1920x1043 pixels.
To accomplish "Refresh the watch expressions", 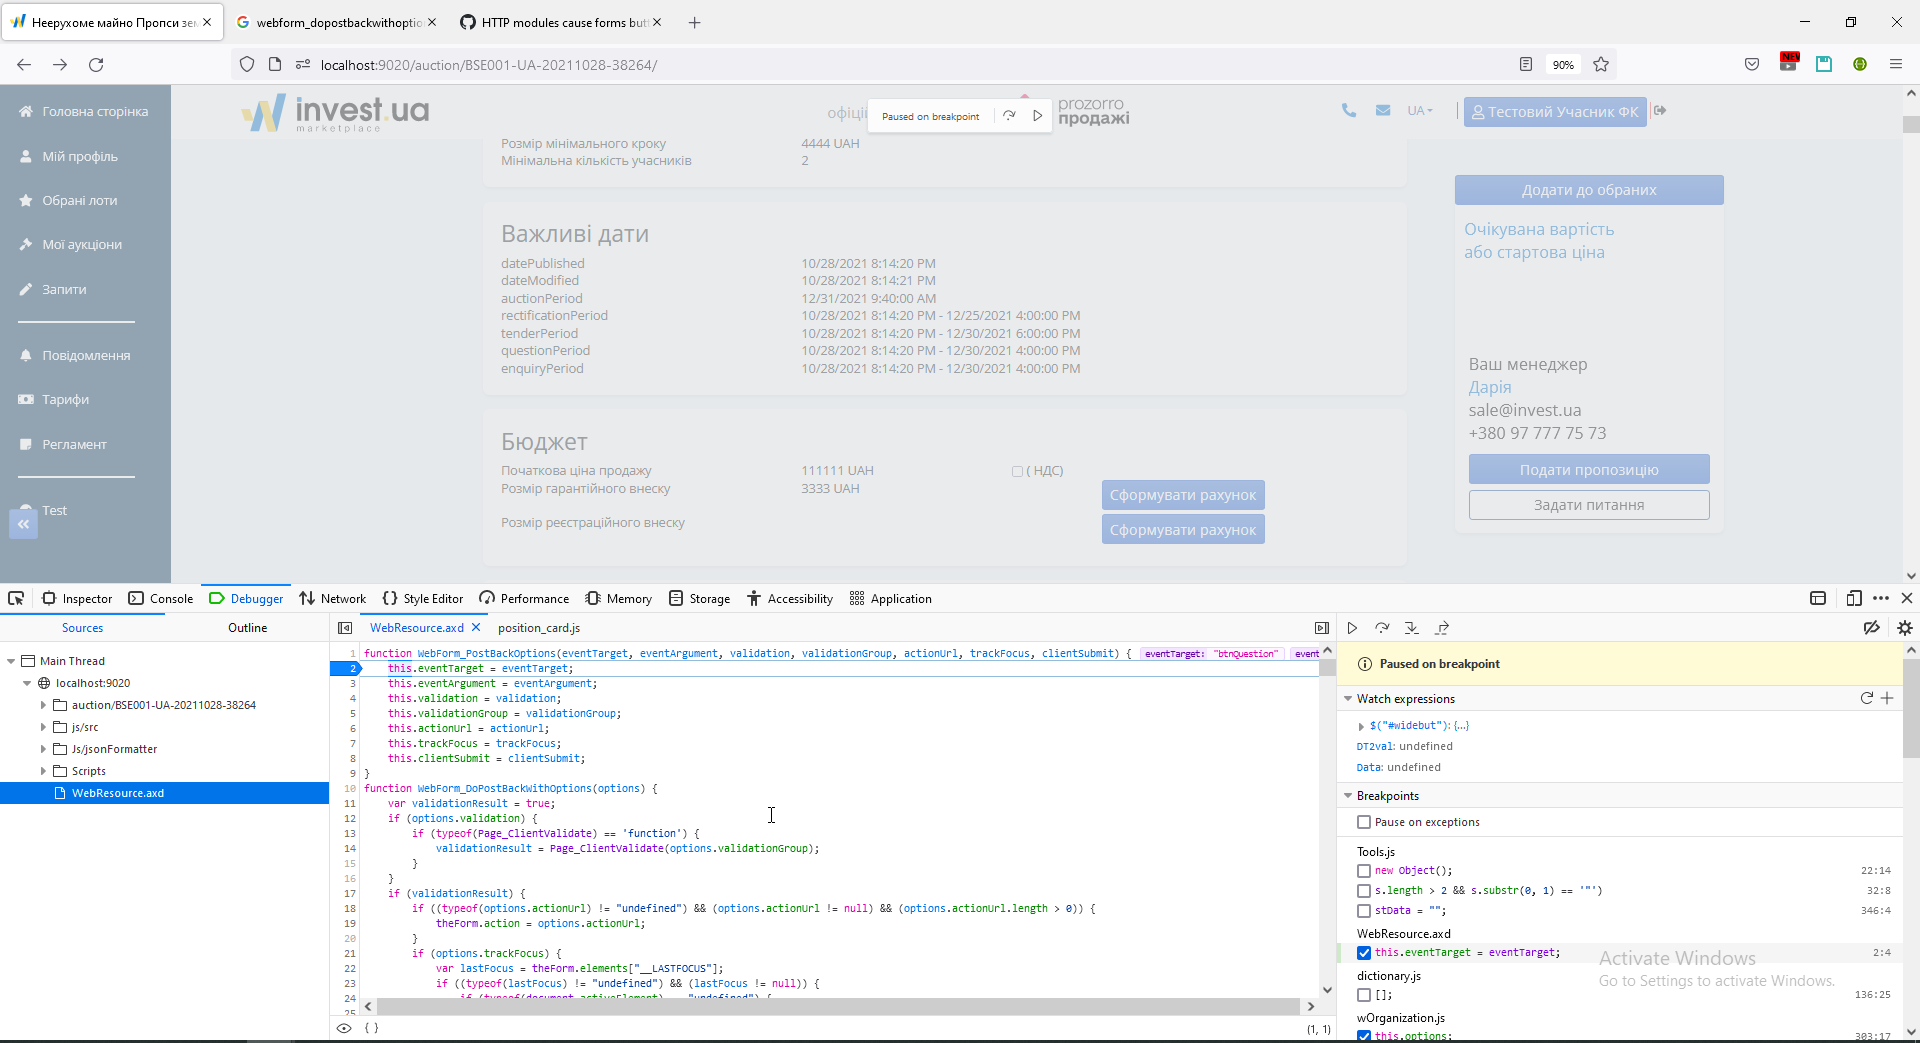I will click(x=1866, y=698).
